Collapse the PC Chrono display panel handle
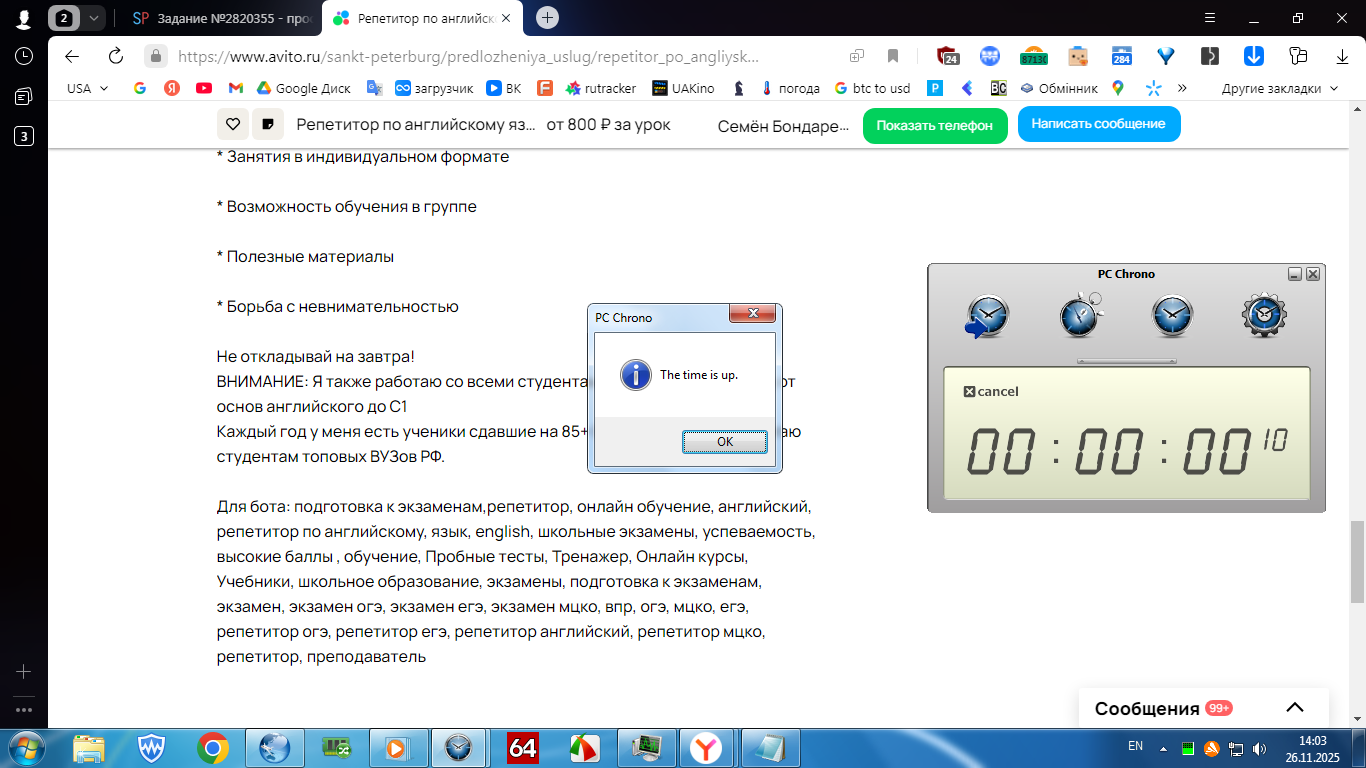The image size is (1366, 768). [x=1127, y=361]
